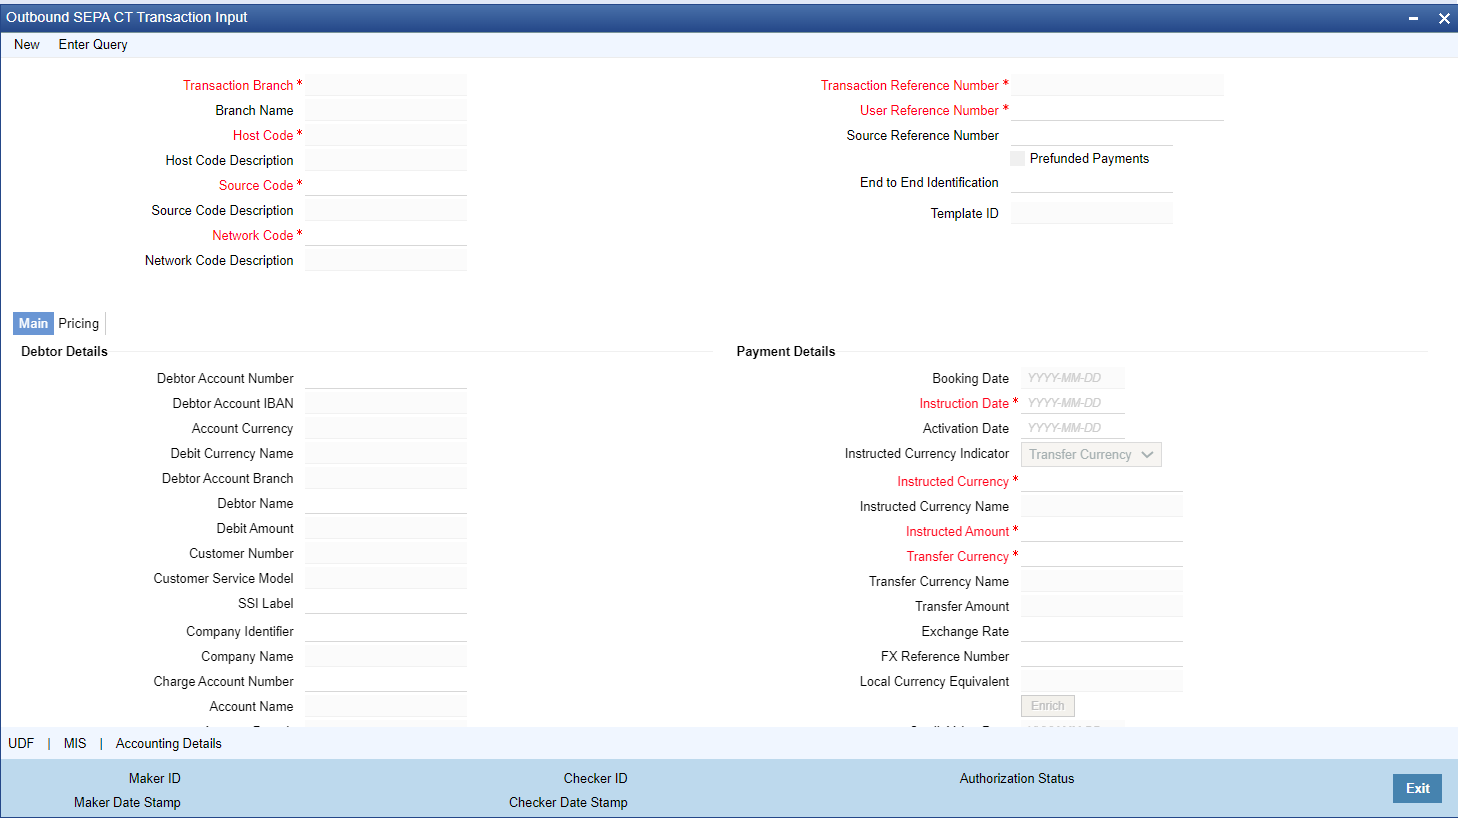Select the Debtor Account IBAN field
Viewport: 1458px width, 820px height.
386,403
